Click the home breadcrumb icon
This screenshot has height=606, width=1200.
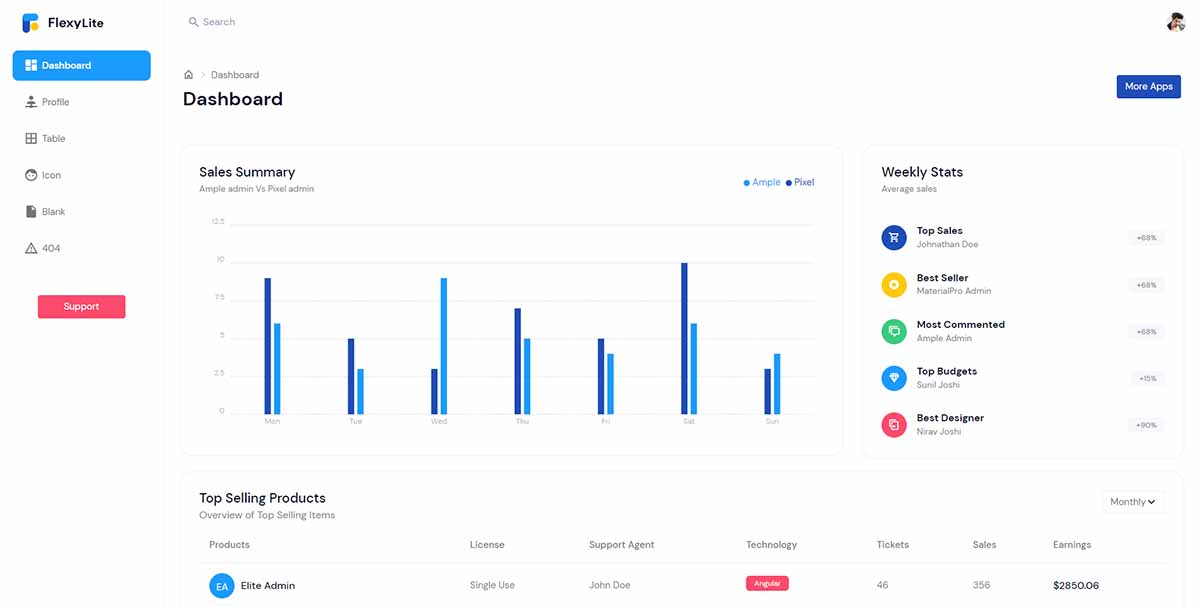click(x=188, y=75)
